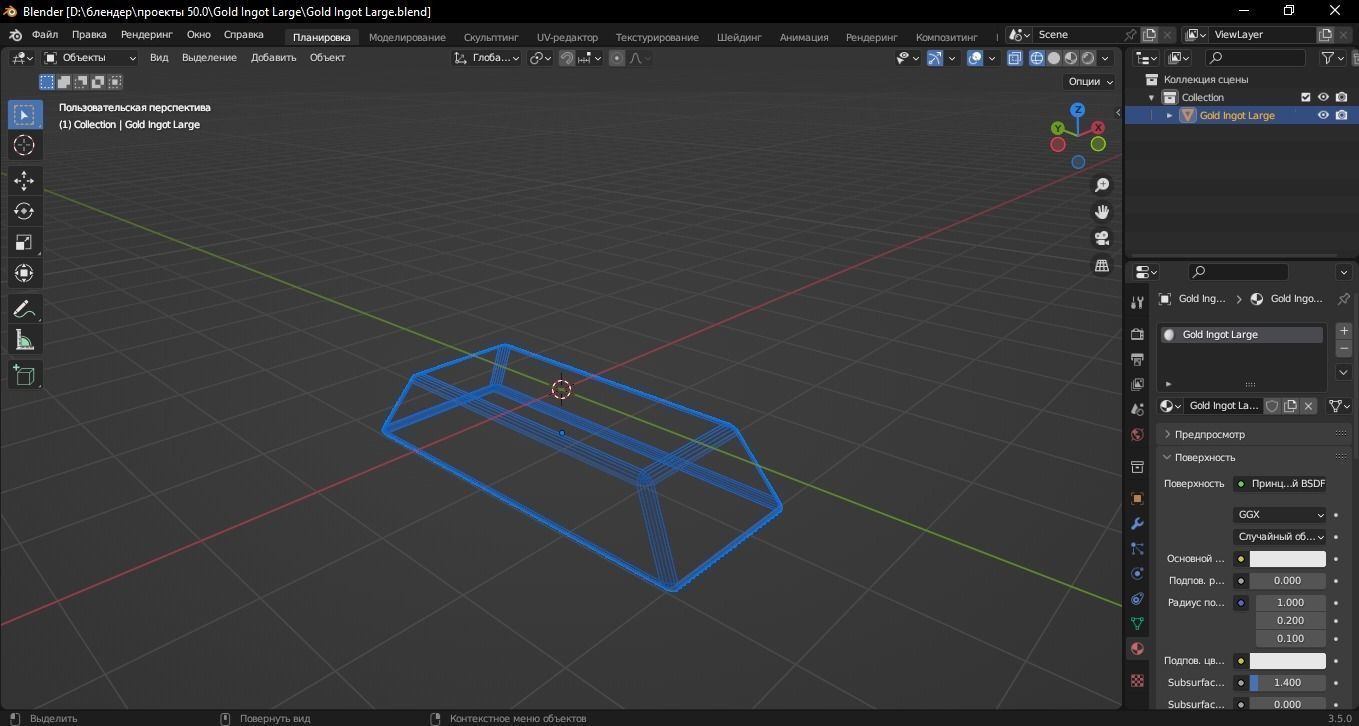The width and height of the screenshot is (1359, 726).
Task: Select the Scale tool
Action: point(24,243)
